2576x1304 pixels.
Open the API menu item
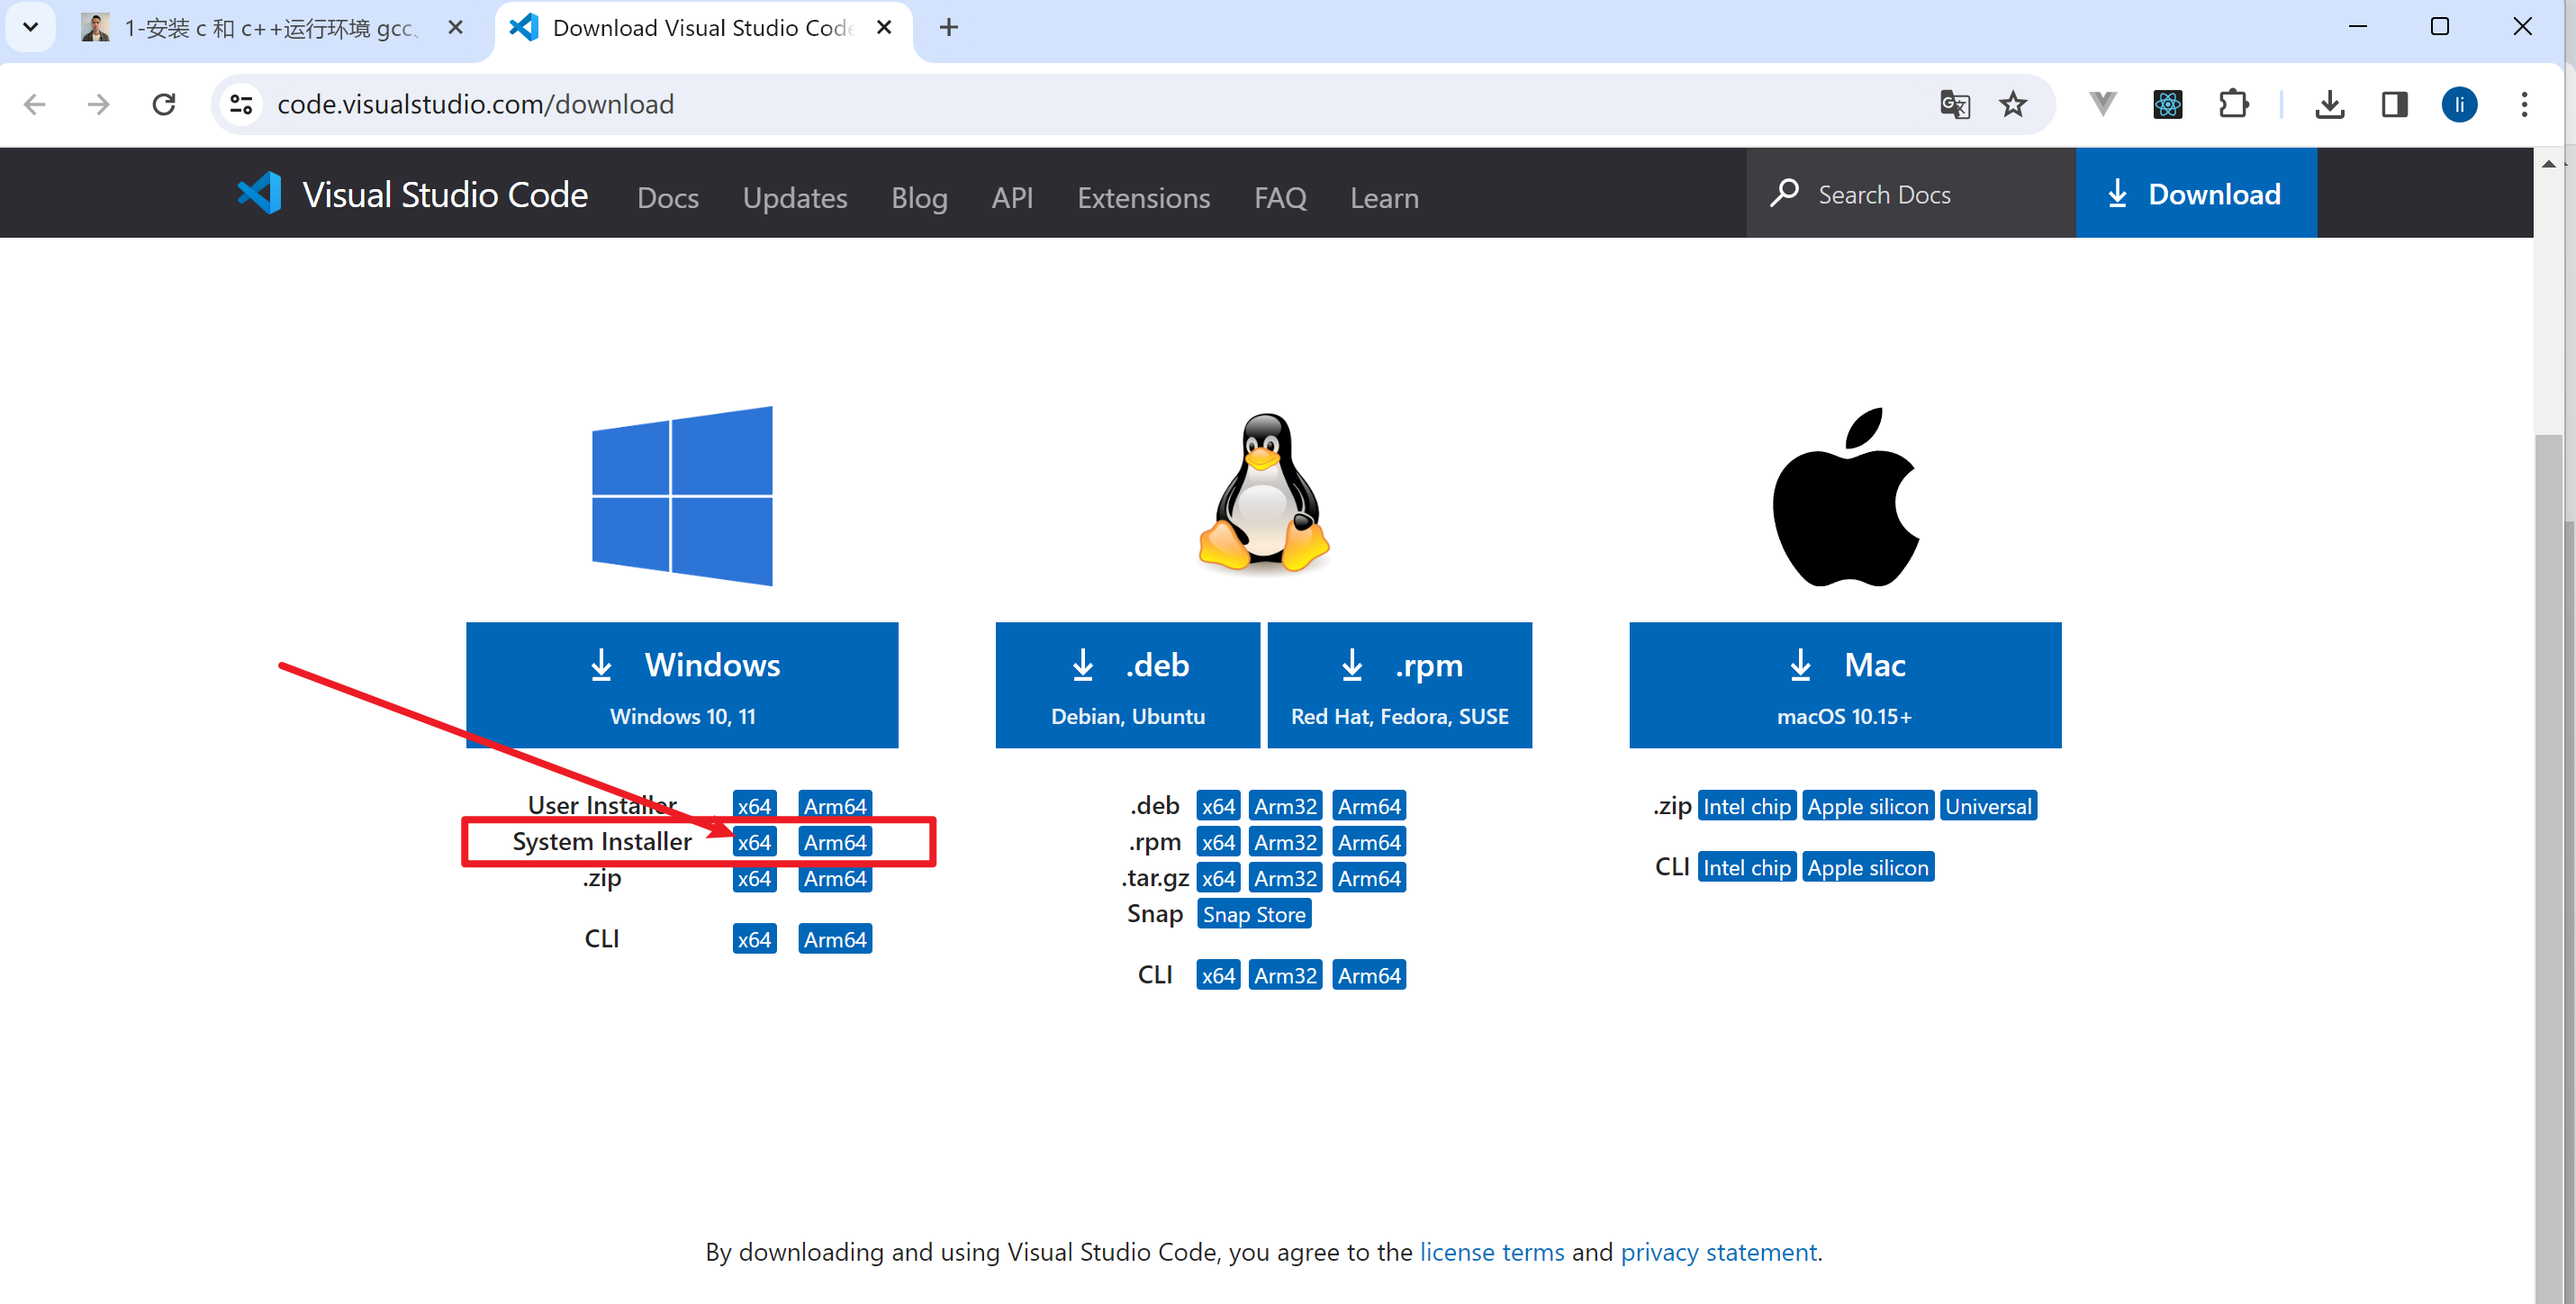pyautogui.click(x=1012, y=197)
